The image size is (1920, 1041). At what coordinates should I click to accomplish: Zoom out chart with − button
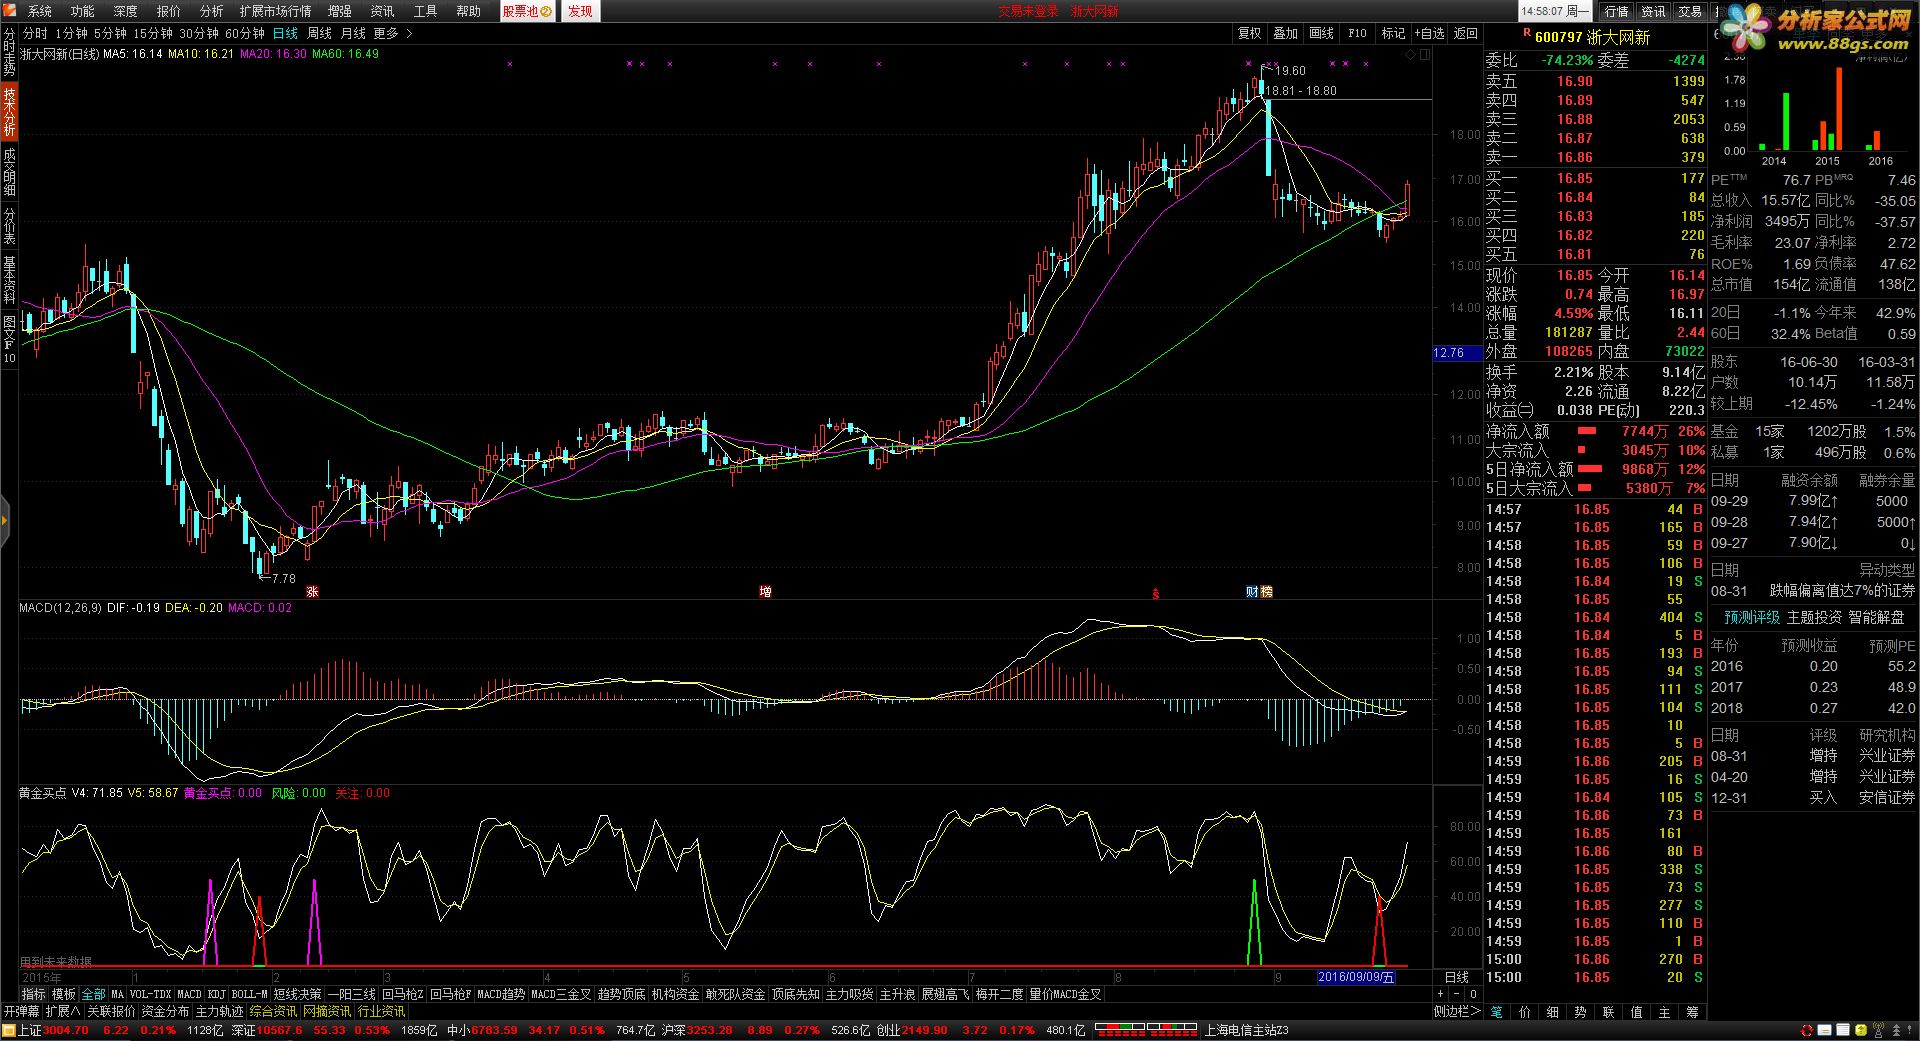1457,994
